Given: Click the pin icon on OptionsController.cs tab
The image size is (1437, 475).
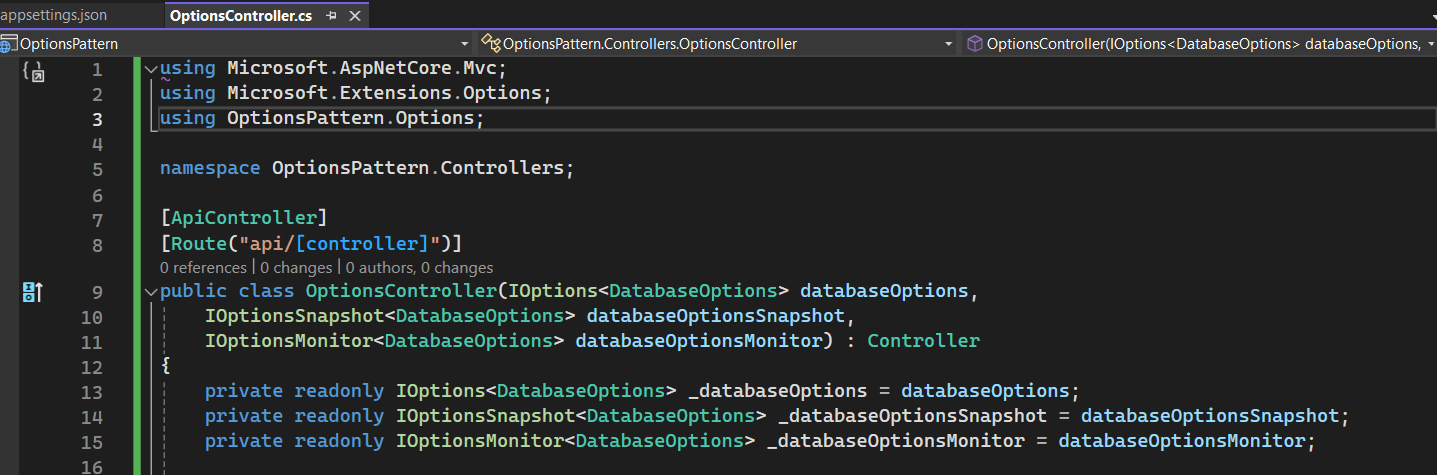Looking at the screenshot, I should 332,16.
